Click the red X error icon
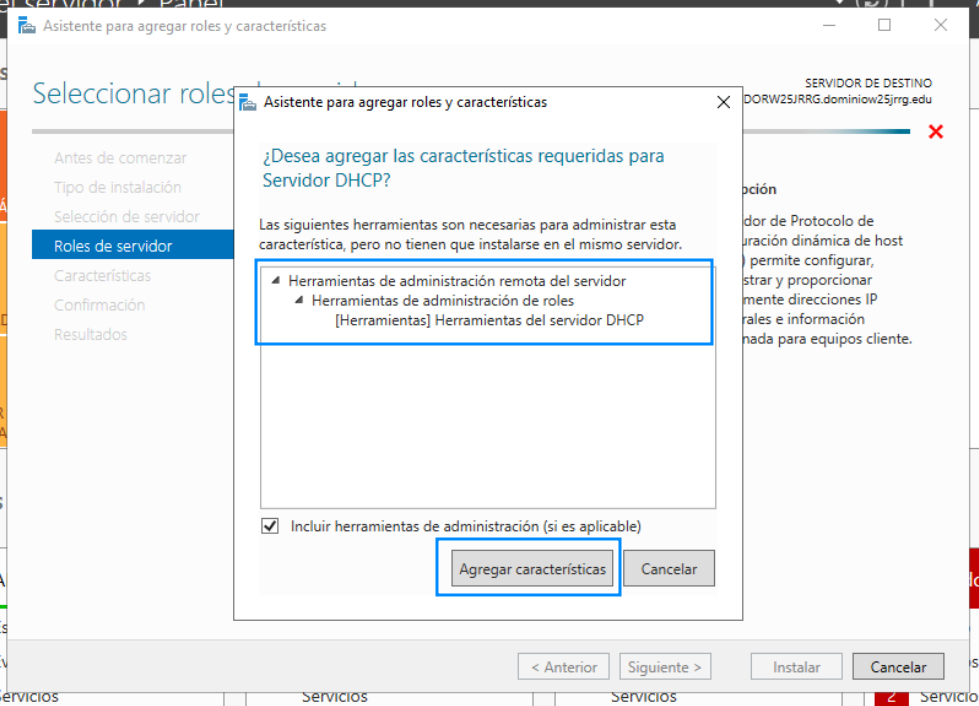The width and height of the screenshot is (979, 706). (x=935, y=132)
